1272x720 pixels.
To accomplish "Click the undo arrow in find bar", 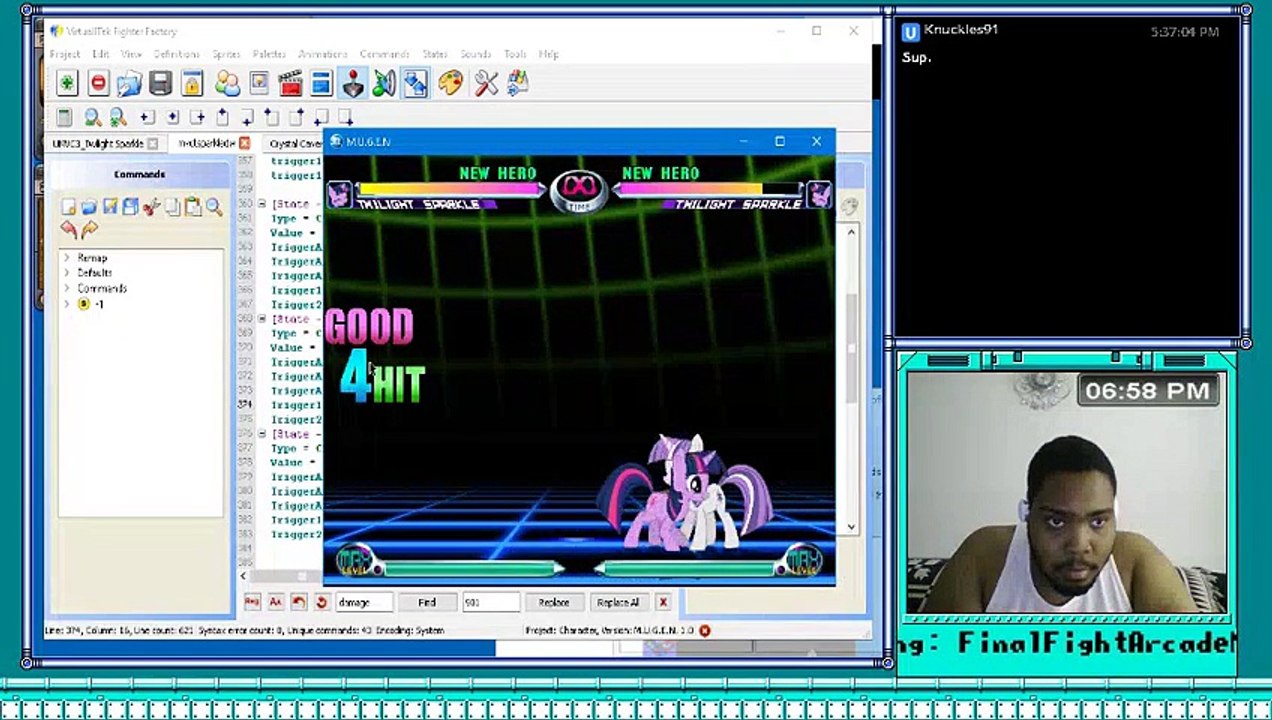I will pos(298,602).
